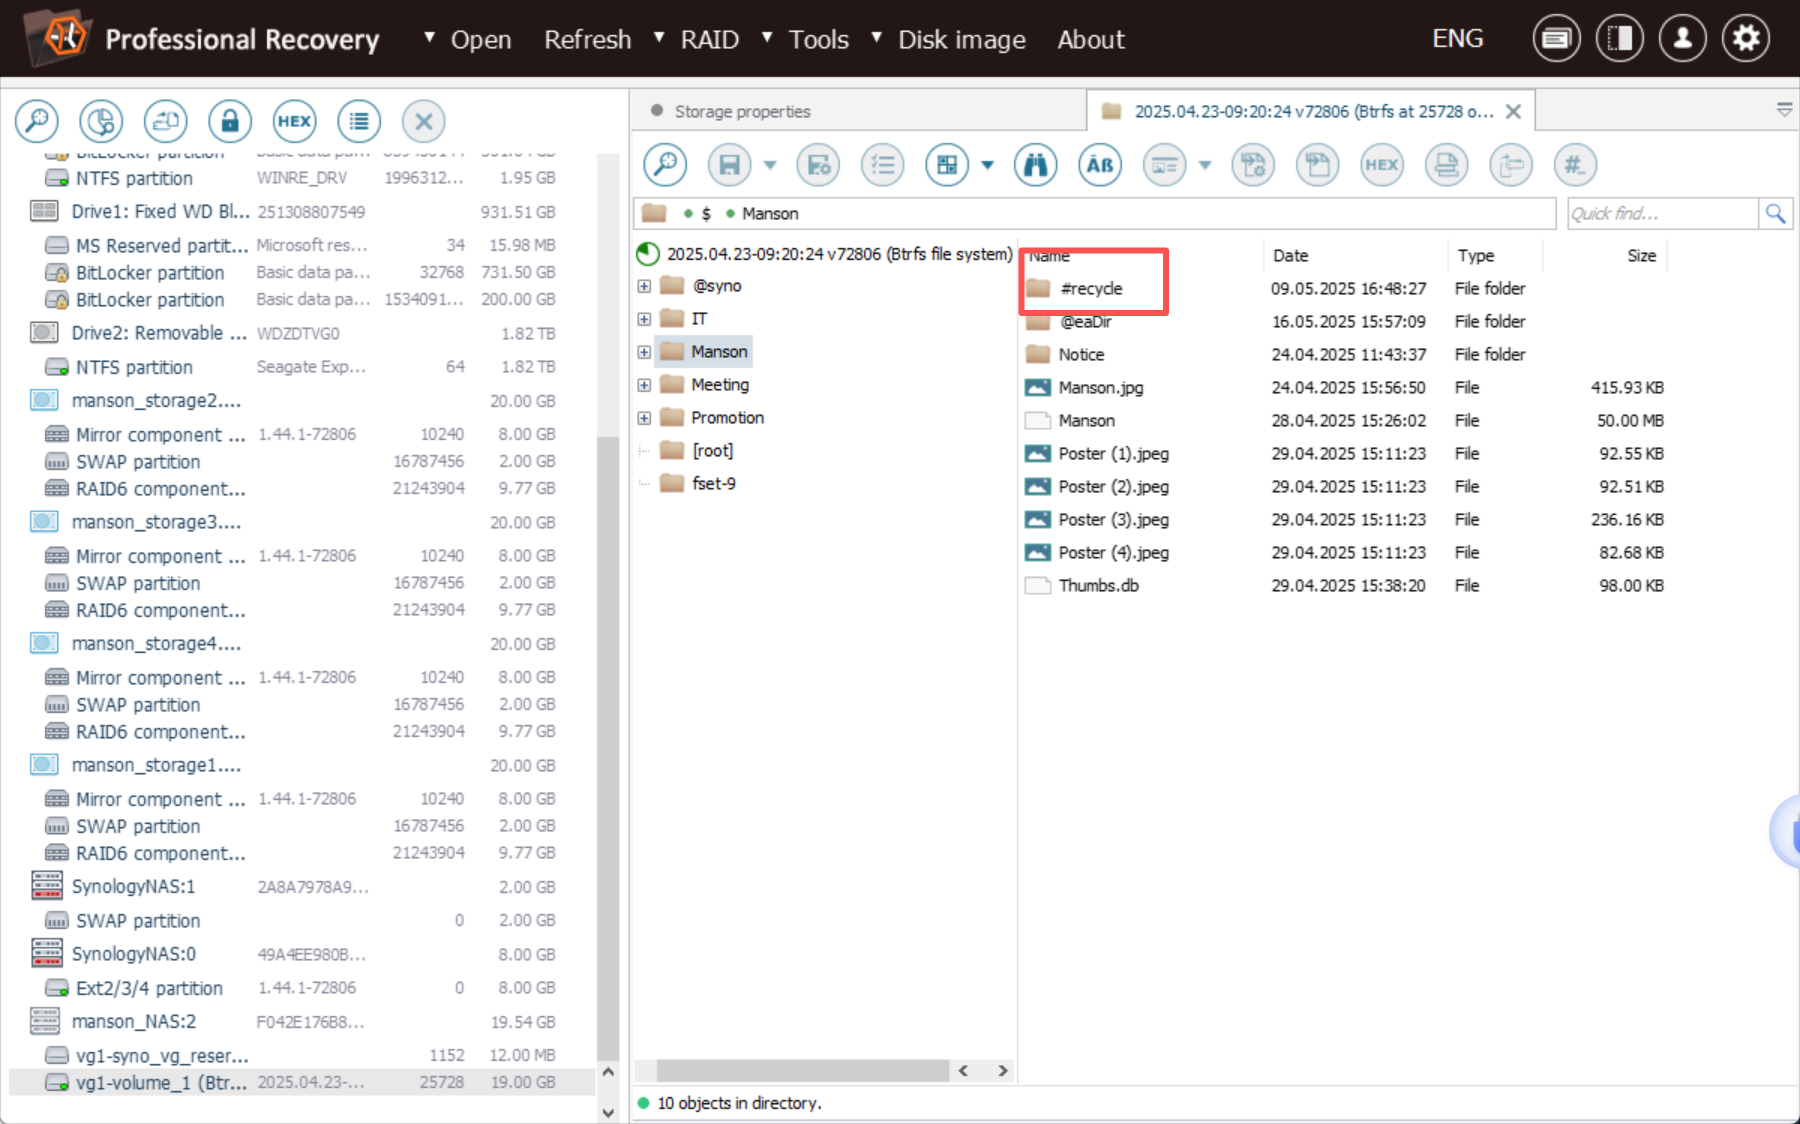Click the scan magnifier icon in file browser toolbar
The width and height of the screenshot is (1800, 1124).
click(x=665, y=165)
